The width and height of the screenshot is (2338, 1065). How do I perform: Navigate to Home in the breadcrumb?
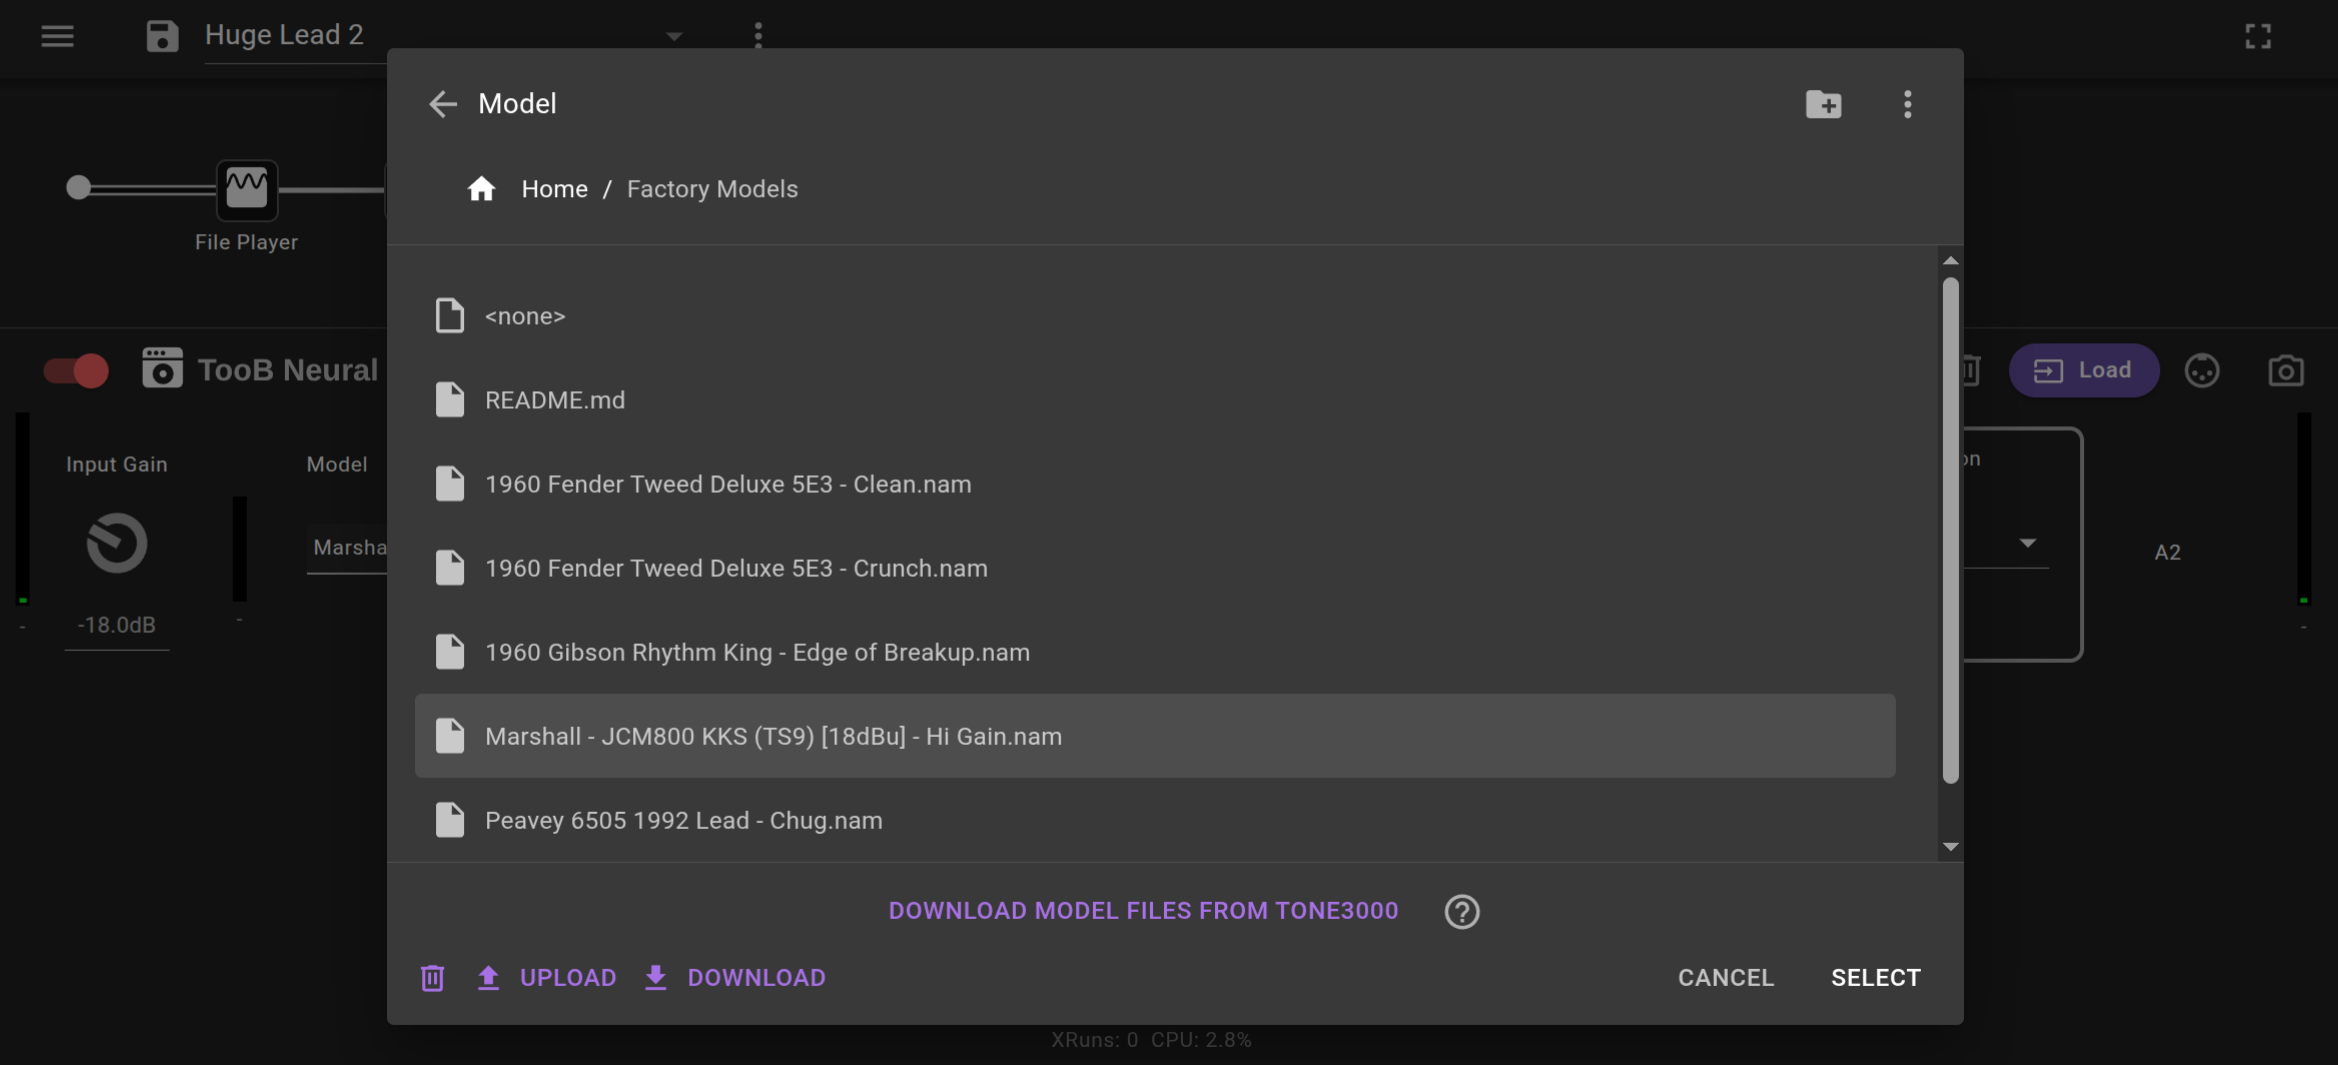pyautogui.click(x=554, y=189)
